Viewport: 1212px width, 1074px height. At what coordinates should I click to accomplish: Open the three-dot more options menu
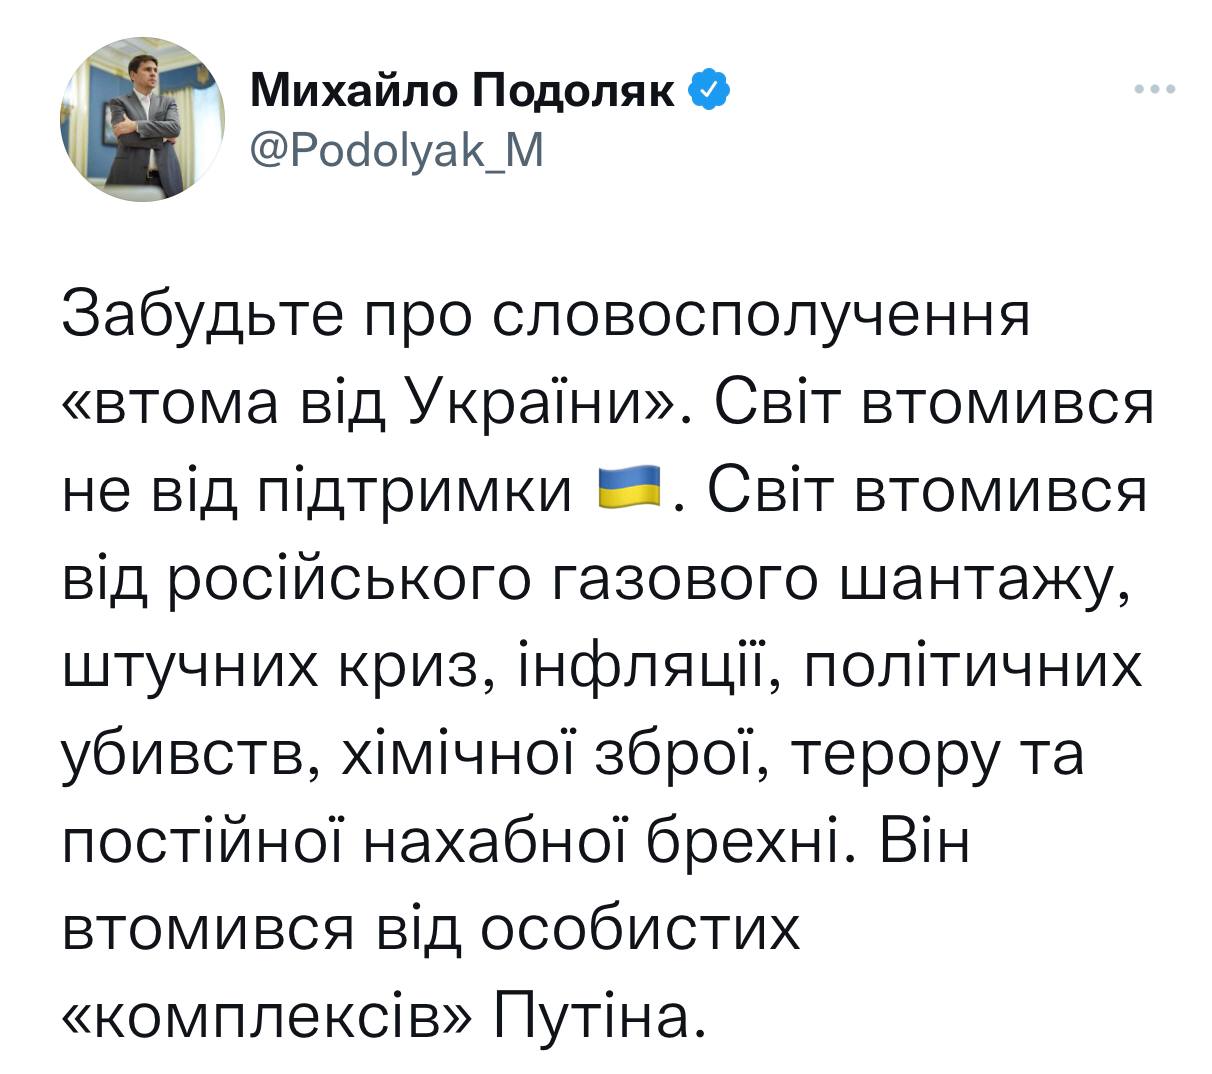point(1155,90)
